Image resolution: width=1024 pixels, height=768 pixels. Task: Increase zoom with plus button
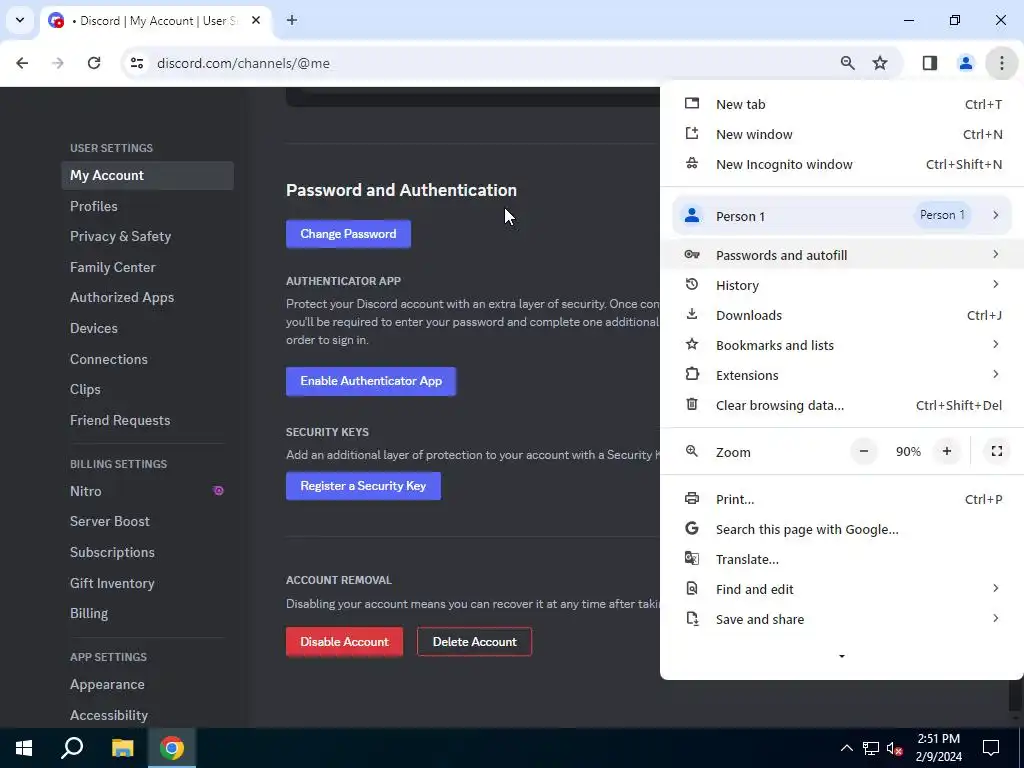point(947,451)
